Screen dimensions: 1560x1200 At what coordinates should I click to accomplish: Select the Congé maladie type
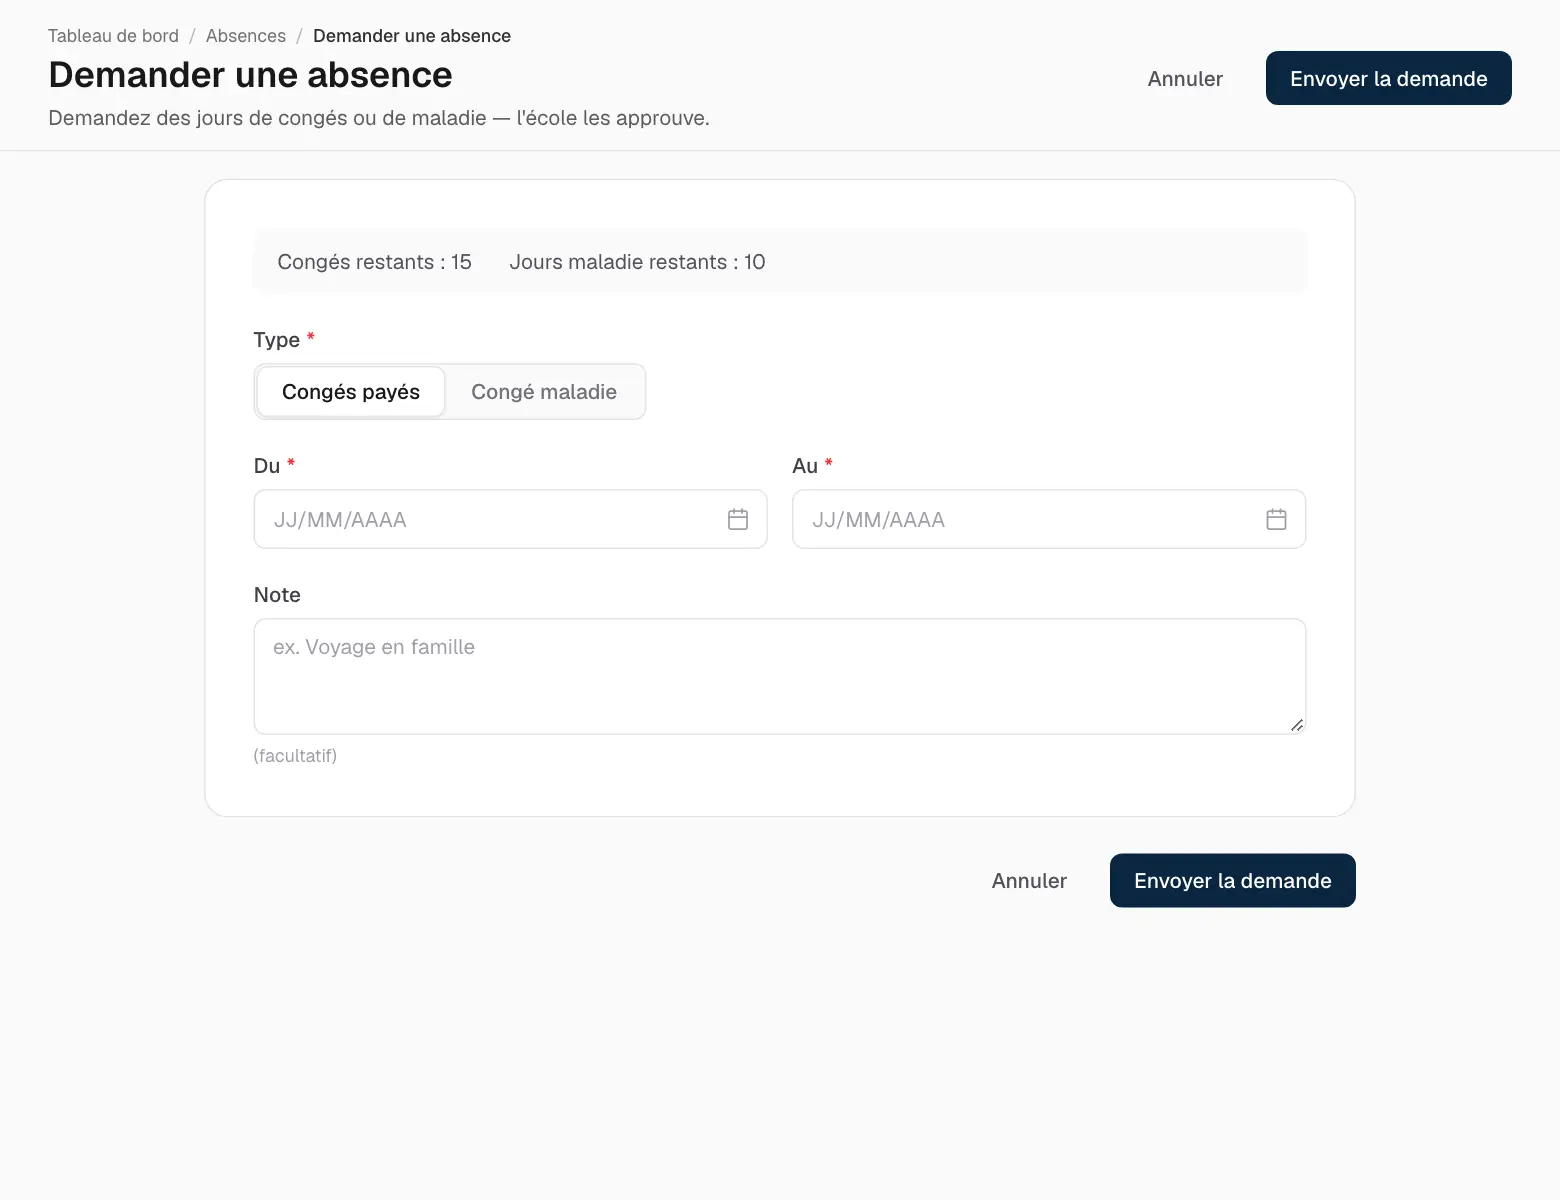[x=544, y=392]
